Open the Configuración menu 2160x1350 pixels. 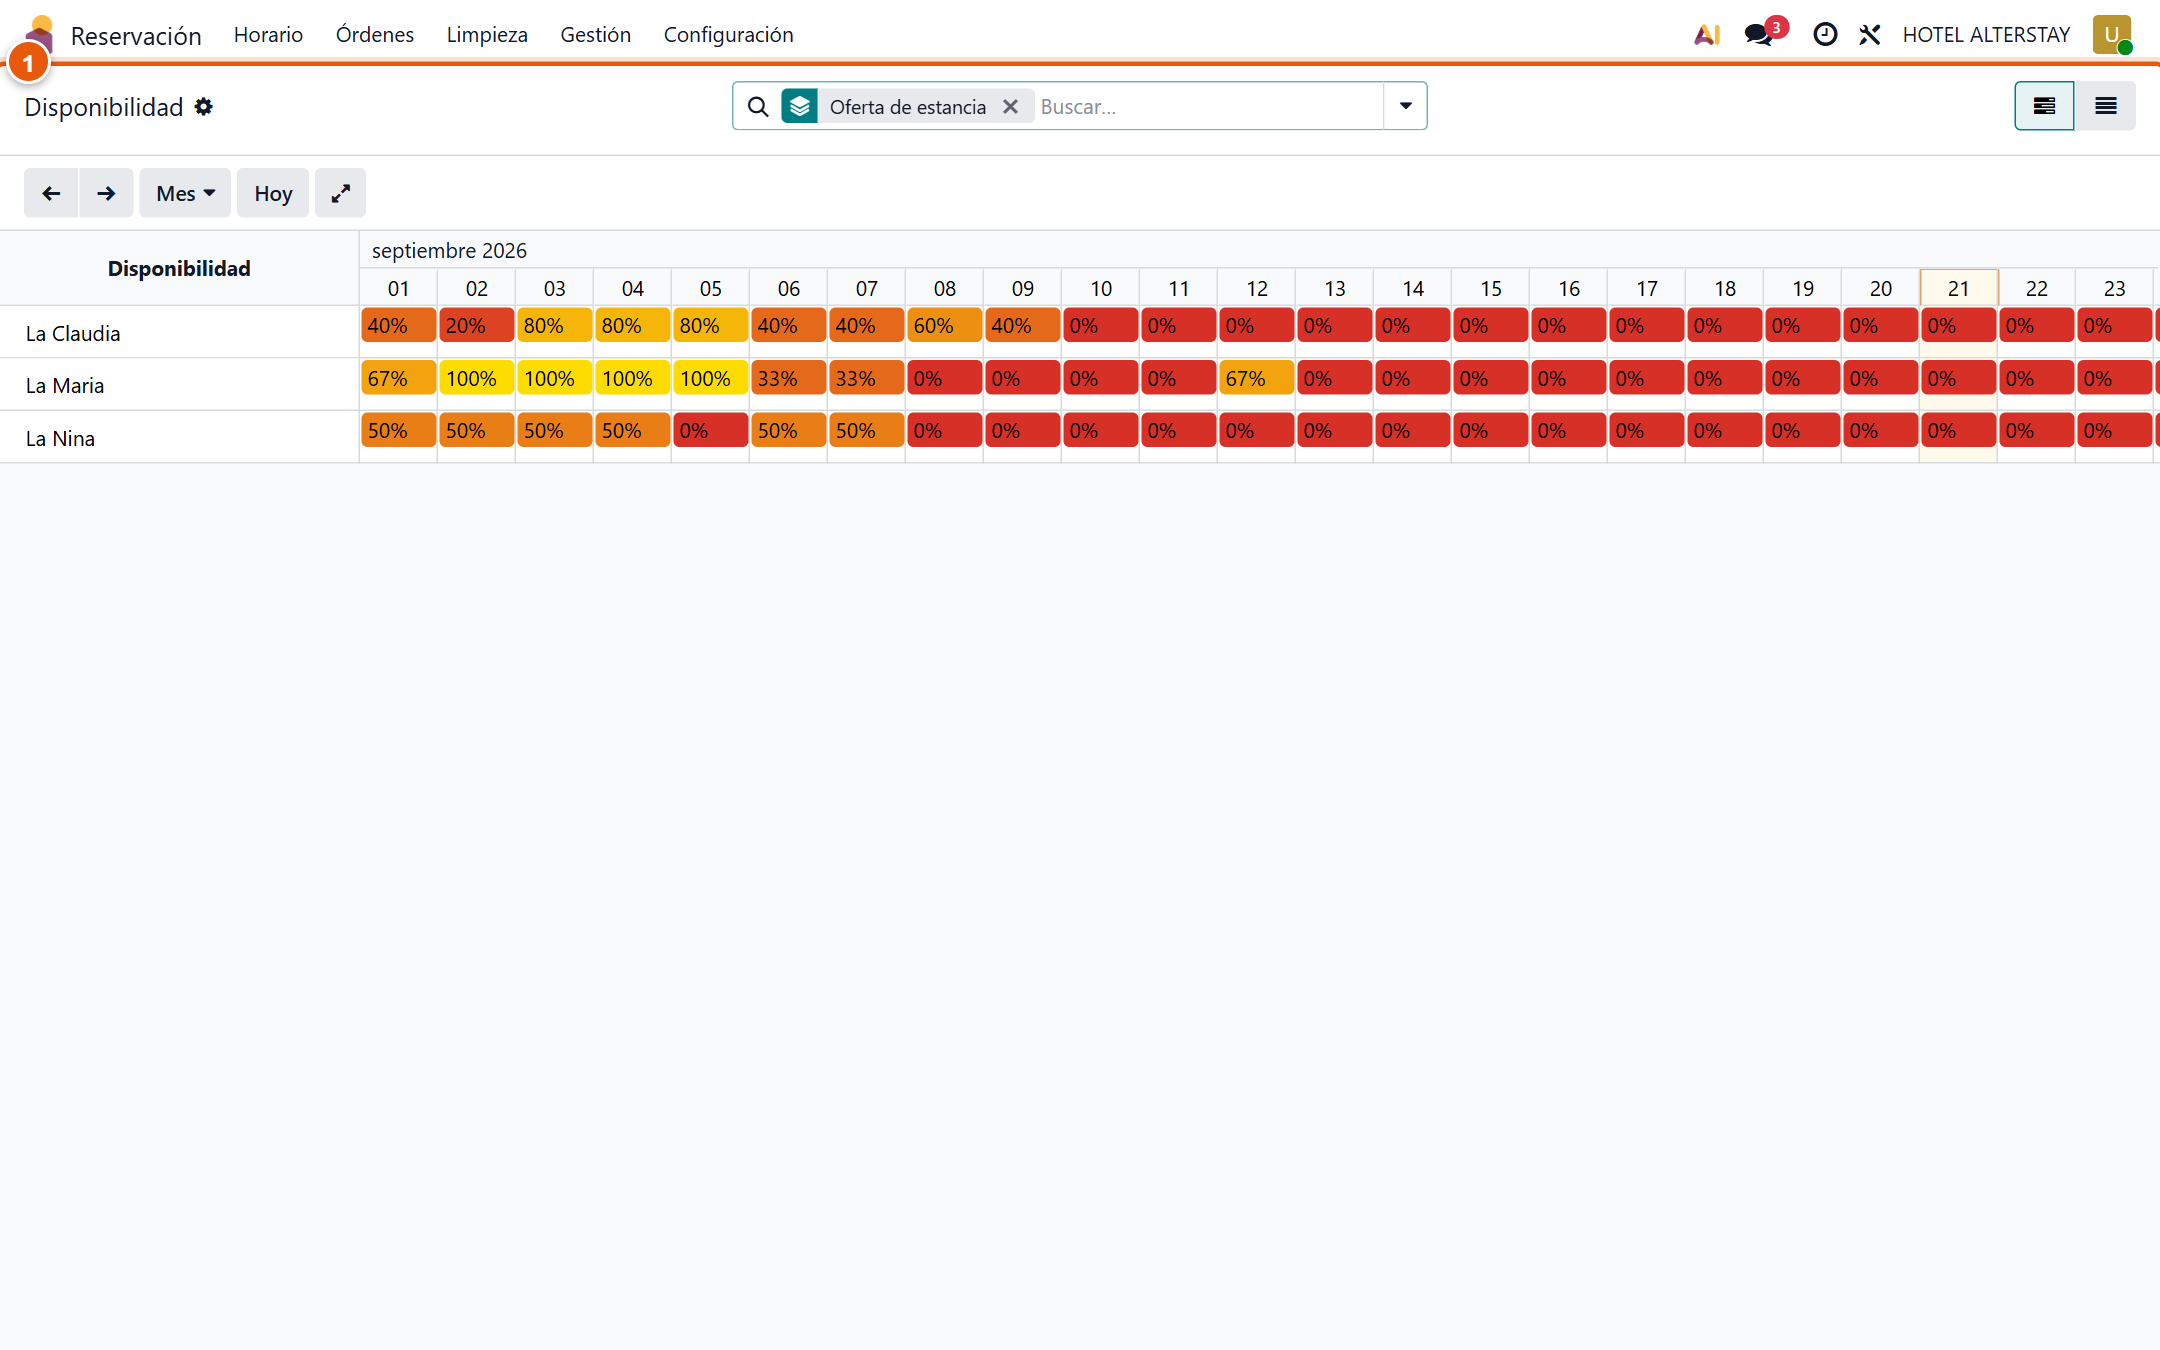(729, 35)
